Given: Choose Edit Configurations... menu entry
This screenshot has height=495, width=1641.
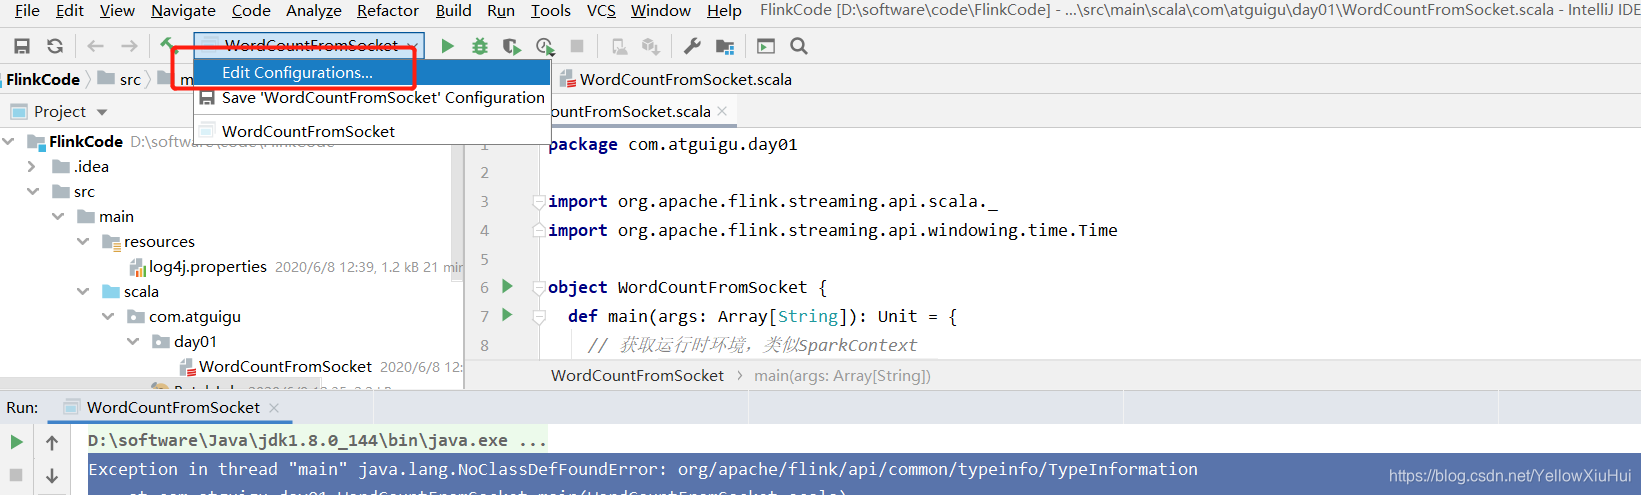Looking at the screenshot, I should tap(372, 72).
